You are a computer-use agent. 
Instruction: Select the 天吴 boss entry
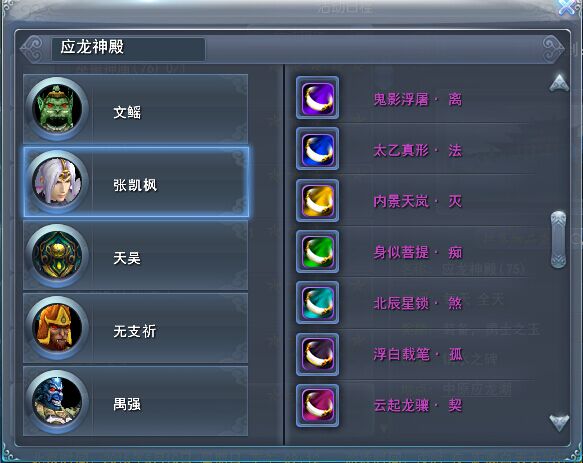point(135,255)
